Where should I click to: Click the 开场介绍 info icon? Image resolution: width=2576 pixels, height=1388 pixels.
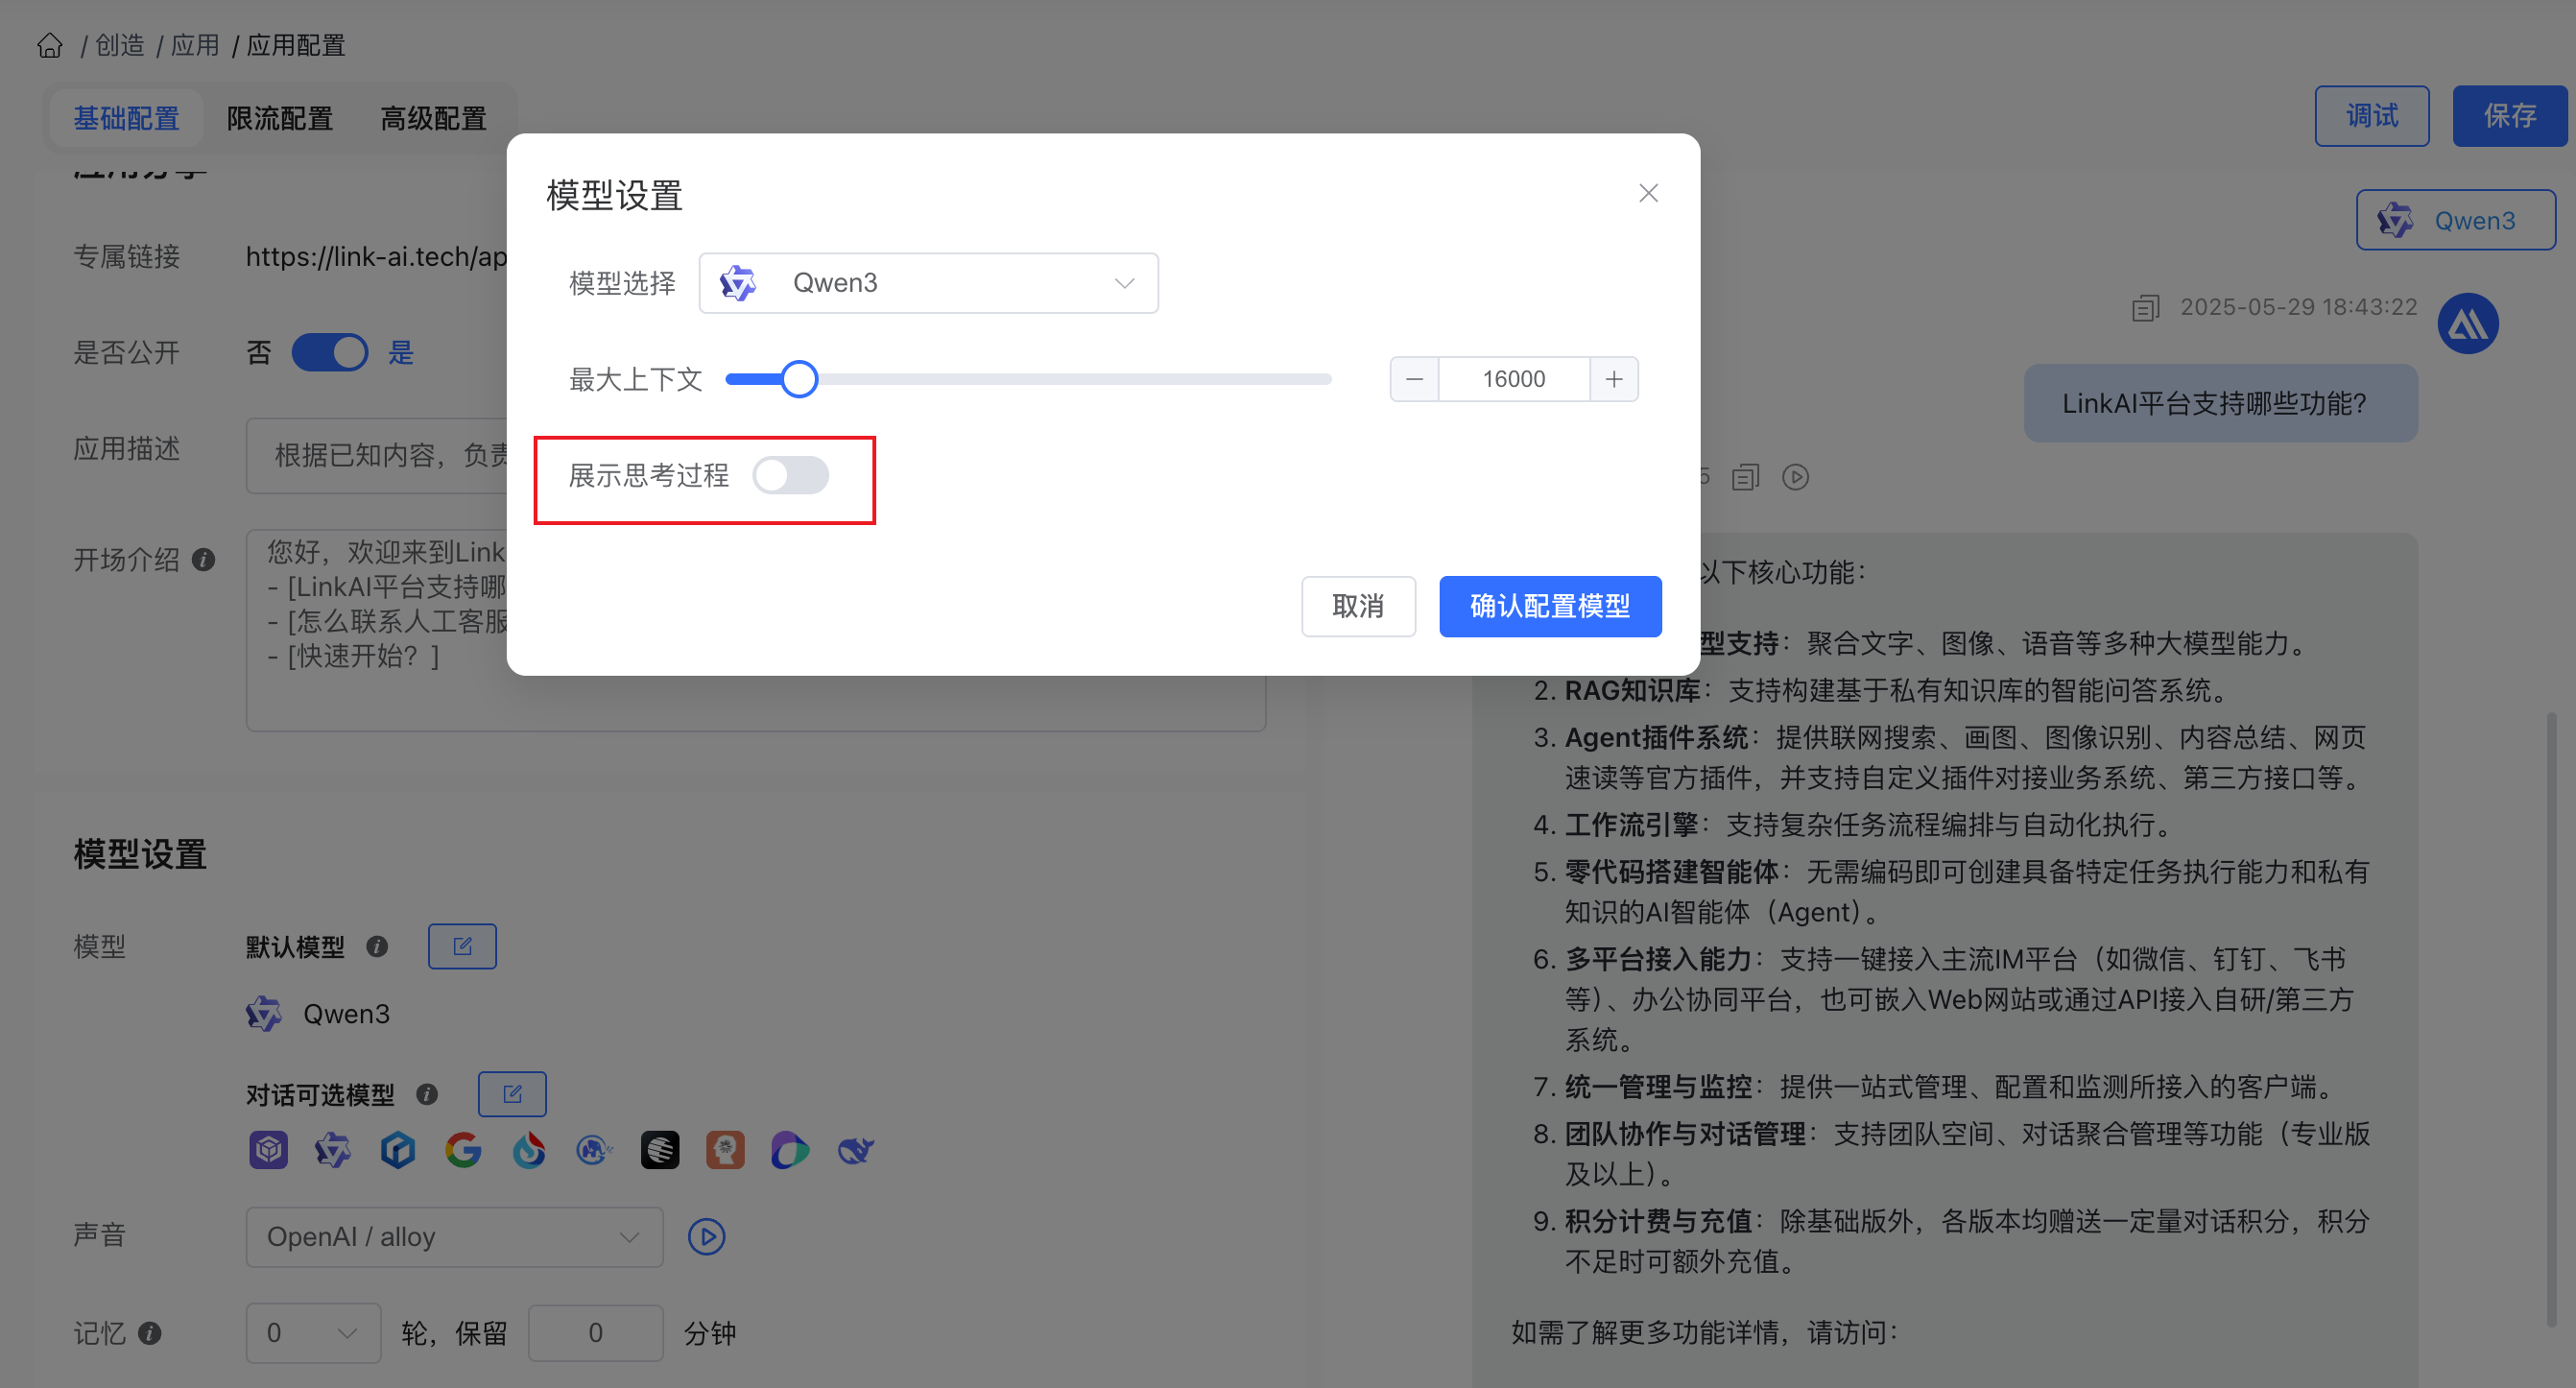pos(203,559)
